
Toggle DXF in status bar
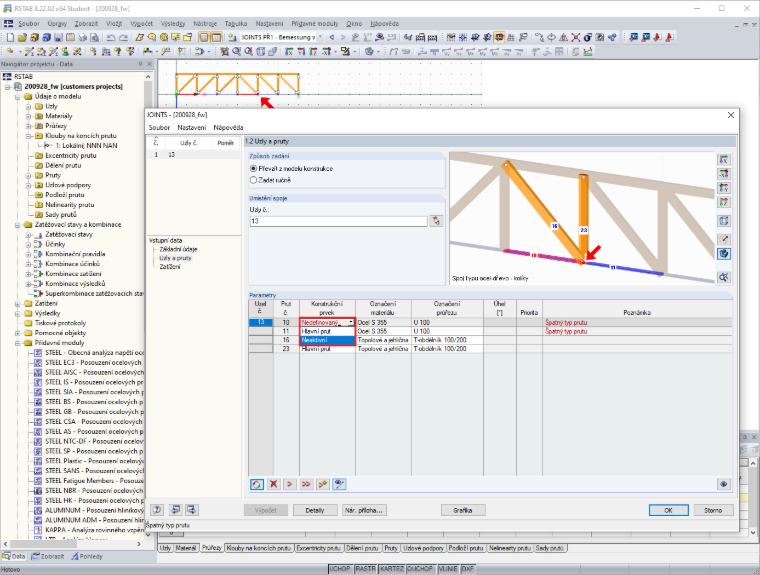[x=468, y=569]
